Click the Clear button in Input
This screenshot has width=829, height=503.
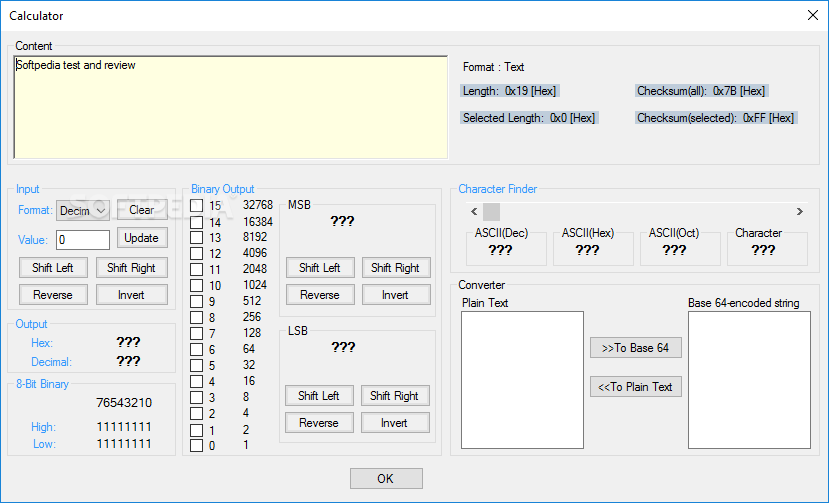(142, 209)
